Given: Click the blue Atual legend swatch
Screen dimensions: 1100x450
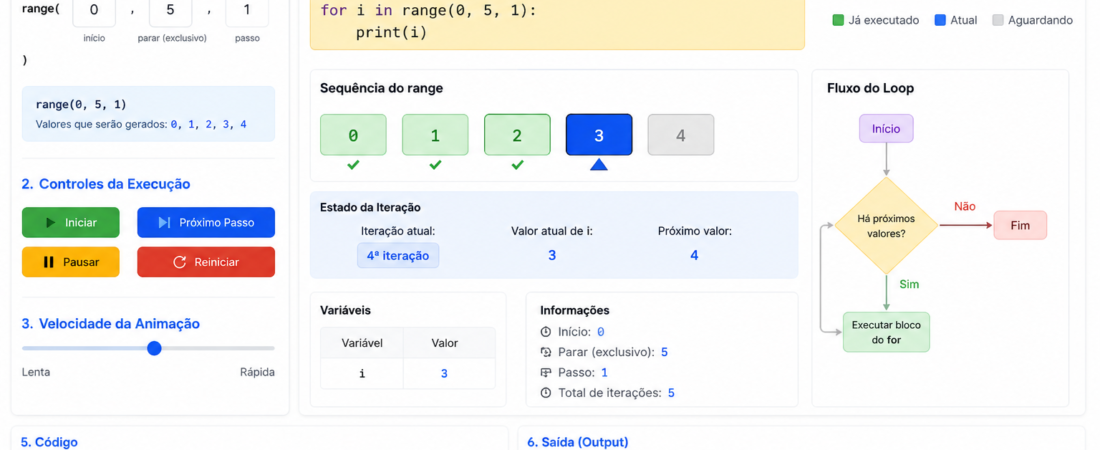Looking at the screenshot, I should [940, 20].
